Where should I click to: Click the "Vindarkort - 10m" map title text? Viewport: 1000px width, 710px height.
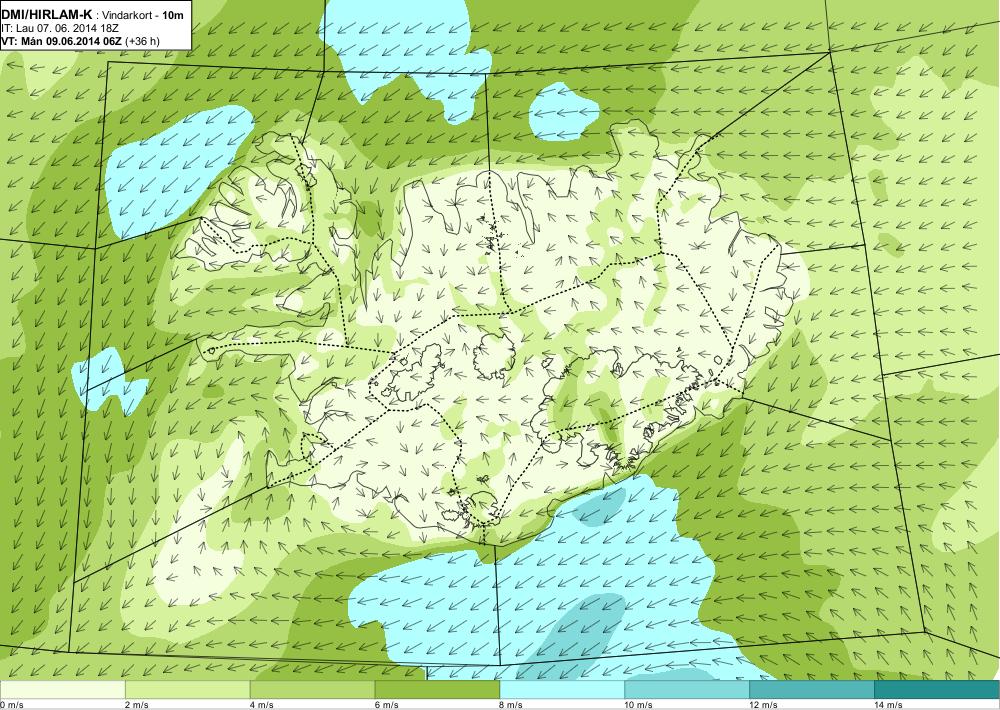[143, 16]
